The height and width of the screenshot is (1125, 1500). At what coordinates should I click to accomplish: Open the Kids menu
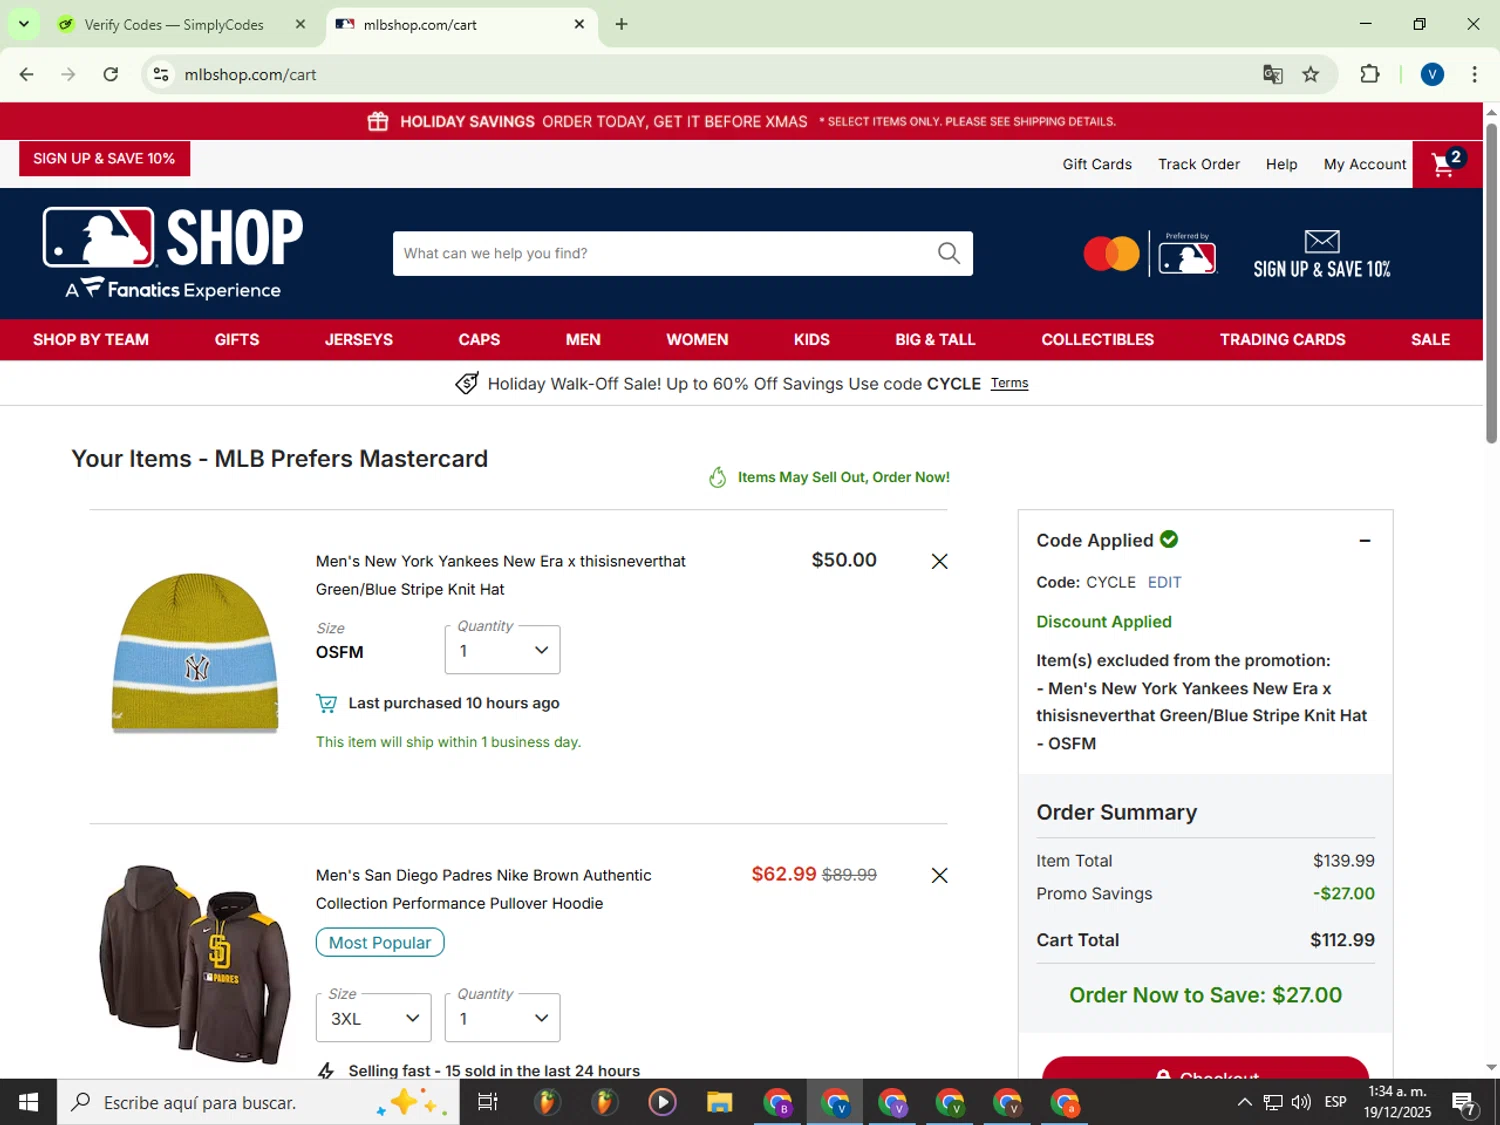(811, 340)
